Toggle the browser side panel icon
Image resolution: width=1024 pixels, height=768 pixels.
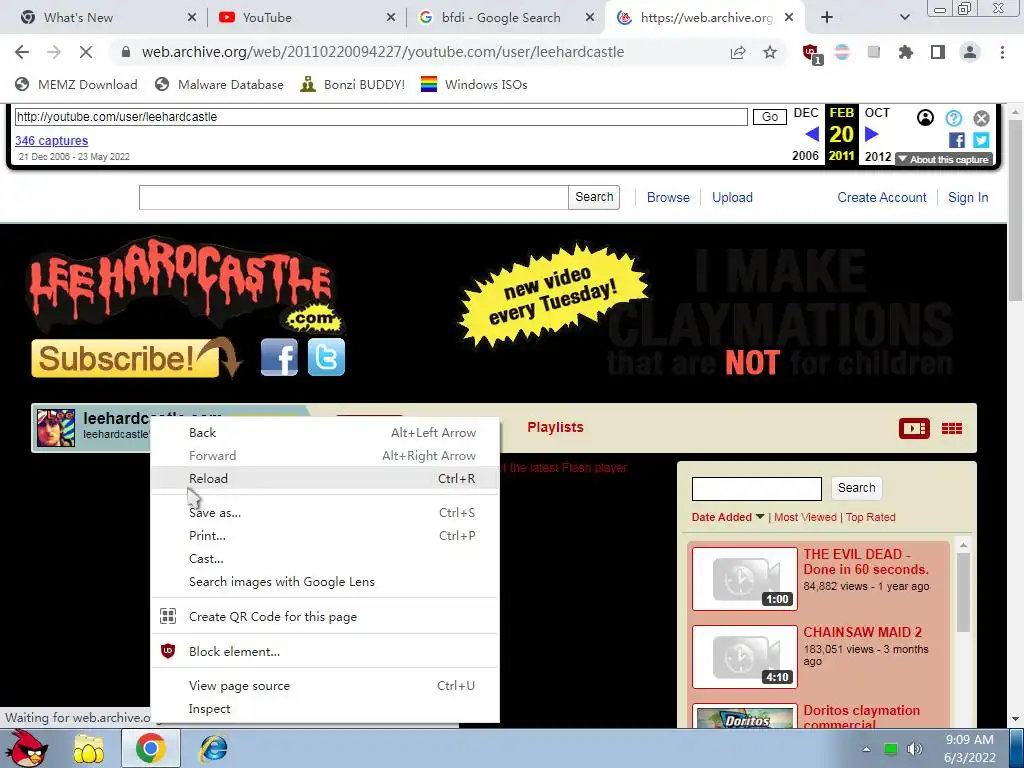click(938, 52)
